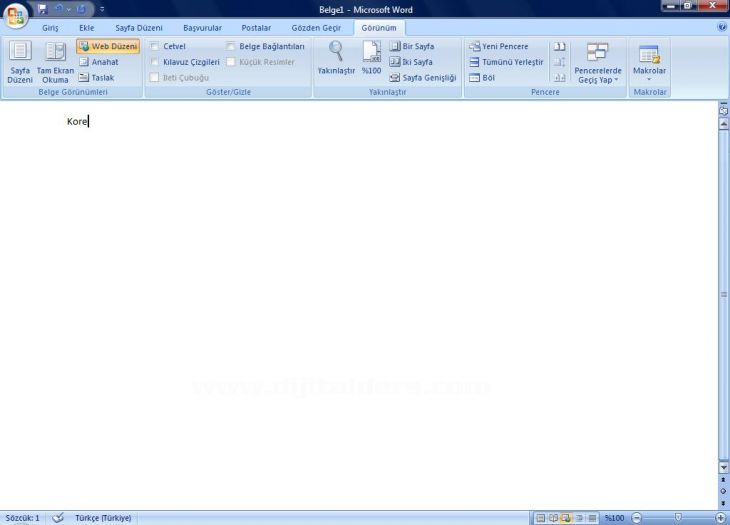This screenshot has width=730, height=525.
Task: Switch to Anahat outline view
Action: [99, 62]
